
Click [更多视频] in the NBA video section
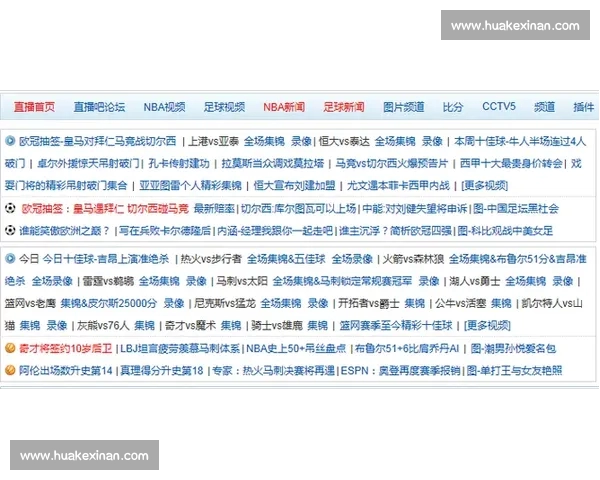click(487, 326)
